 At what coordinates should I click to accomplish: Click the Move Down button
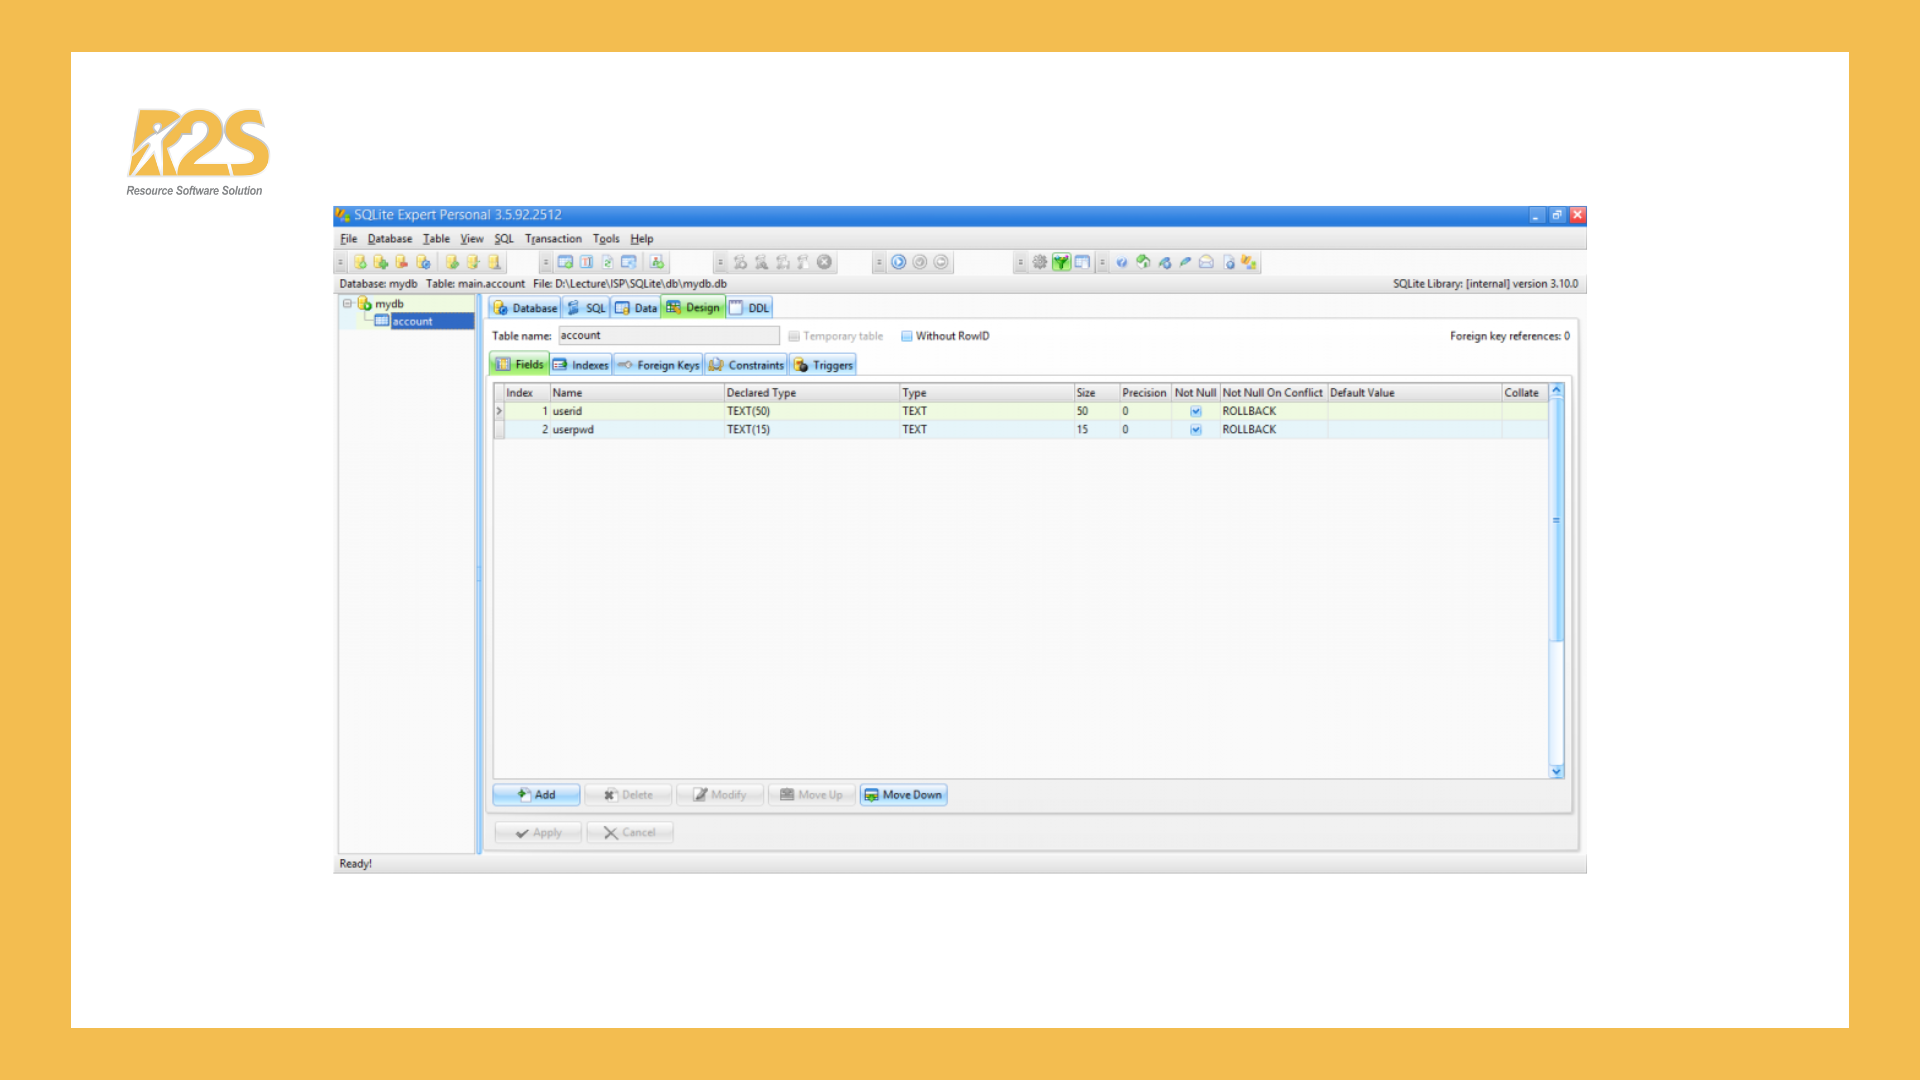(903, 794)
